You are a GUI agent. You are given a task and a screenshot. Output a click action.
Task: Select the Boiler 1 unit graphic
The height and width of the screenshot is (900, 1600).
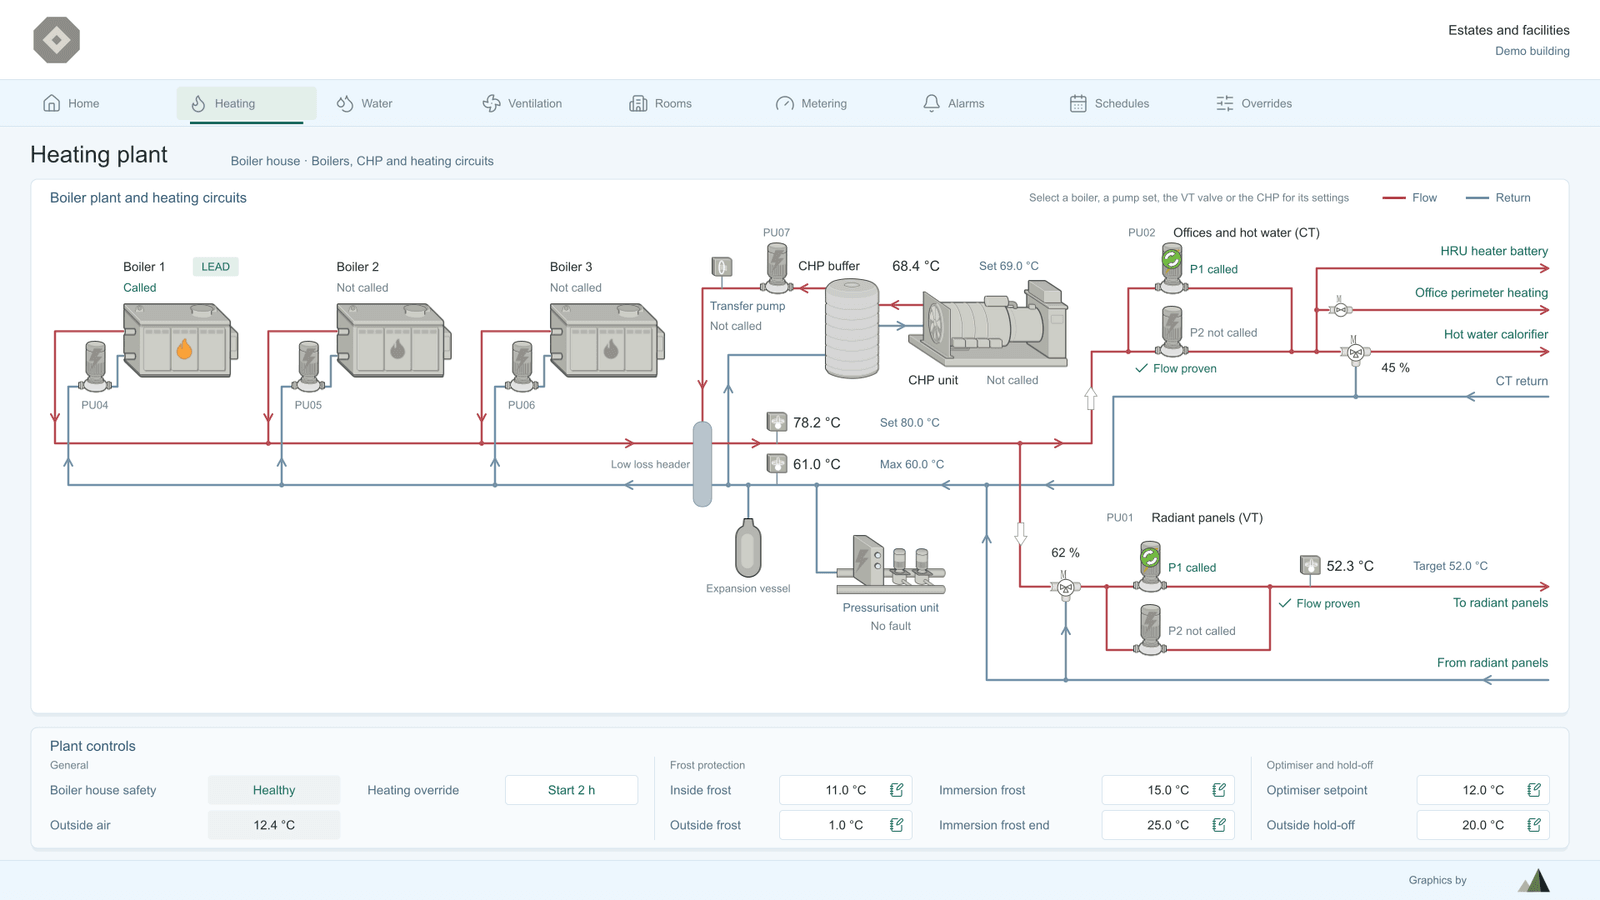(181, 340)
